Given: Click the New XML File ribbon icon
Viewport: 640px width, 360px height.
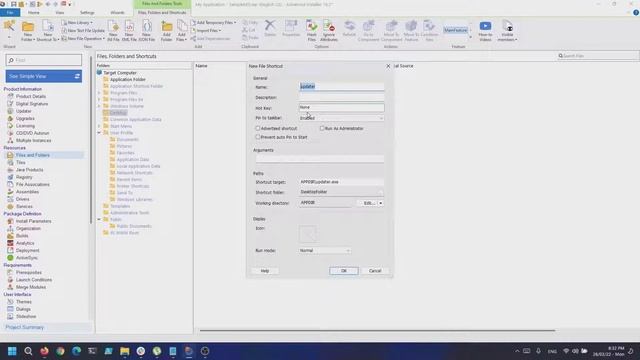Looking at the screenshot, I should (129, 31).
